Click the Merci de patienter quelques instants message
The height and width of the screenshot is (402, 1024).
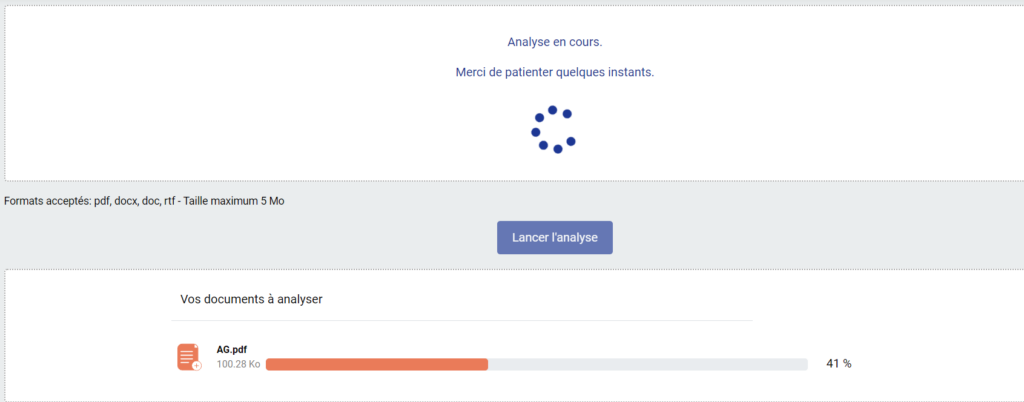pos(554,72)
